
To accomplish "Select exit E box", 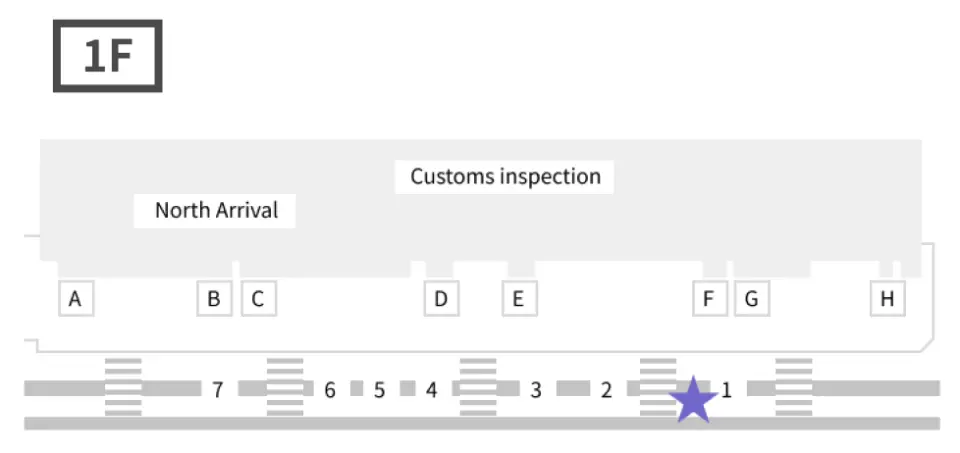I will pyautogui.click(x=518, y=298).
